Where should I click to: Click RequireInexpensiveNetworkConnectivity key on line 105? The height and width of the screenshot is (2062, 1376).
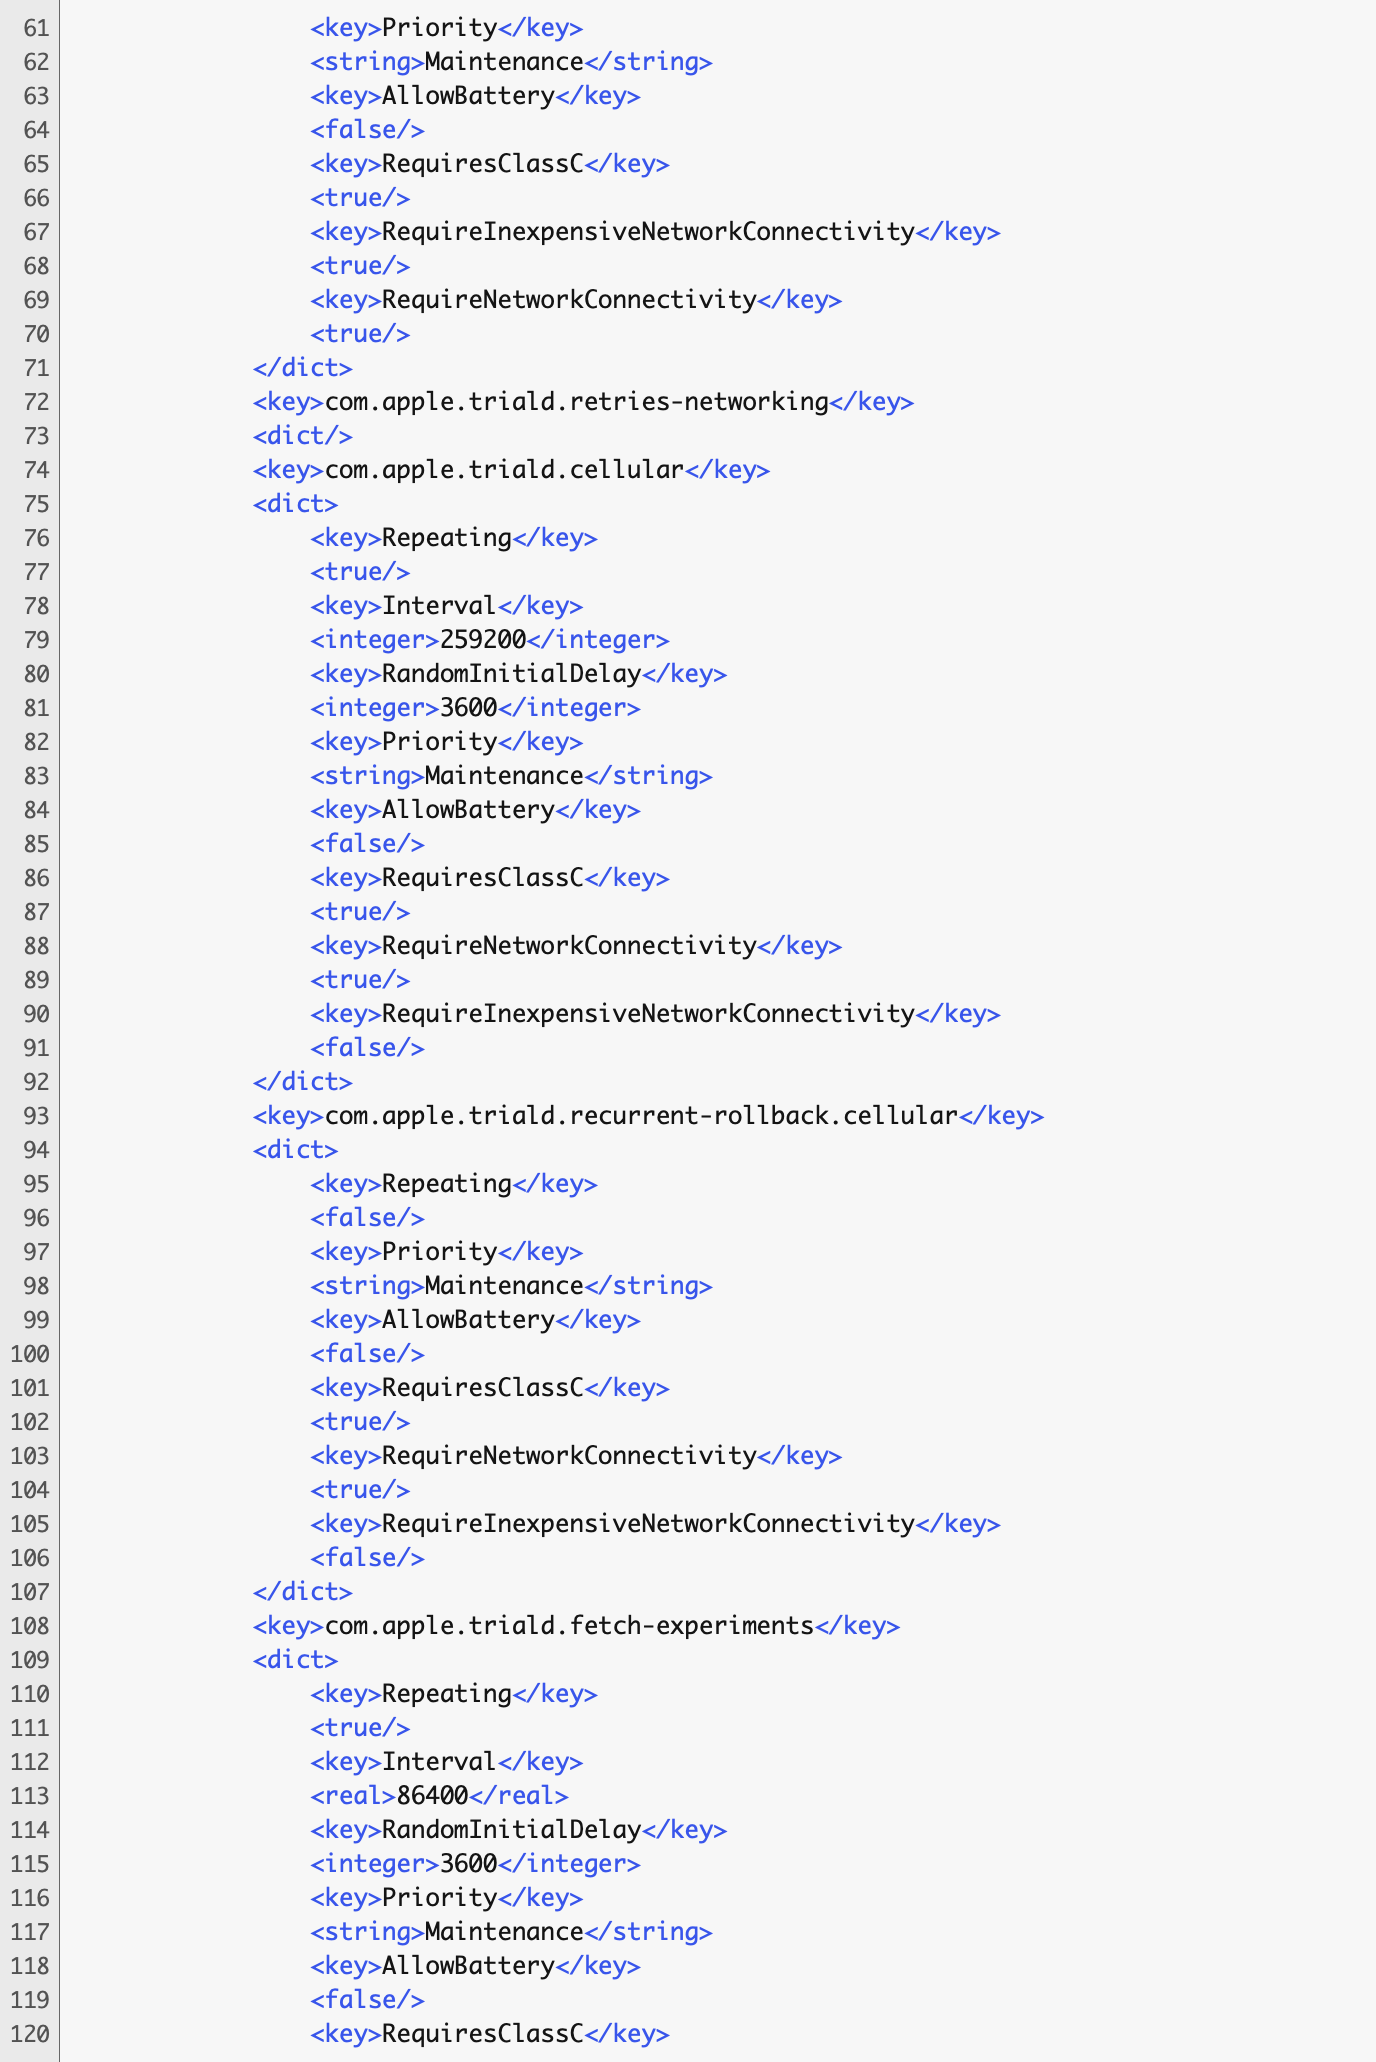point(649,1524)
